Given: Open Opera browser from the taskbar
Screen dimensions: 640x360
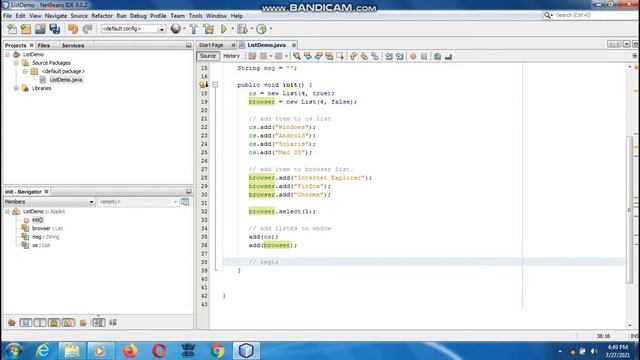Looking at the screenshot, I should click(159, 351).
